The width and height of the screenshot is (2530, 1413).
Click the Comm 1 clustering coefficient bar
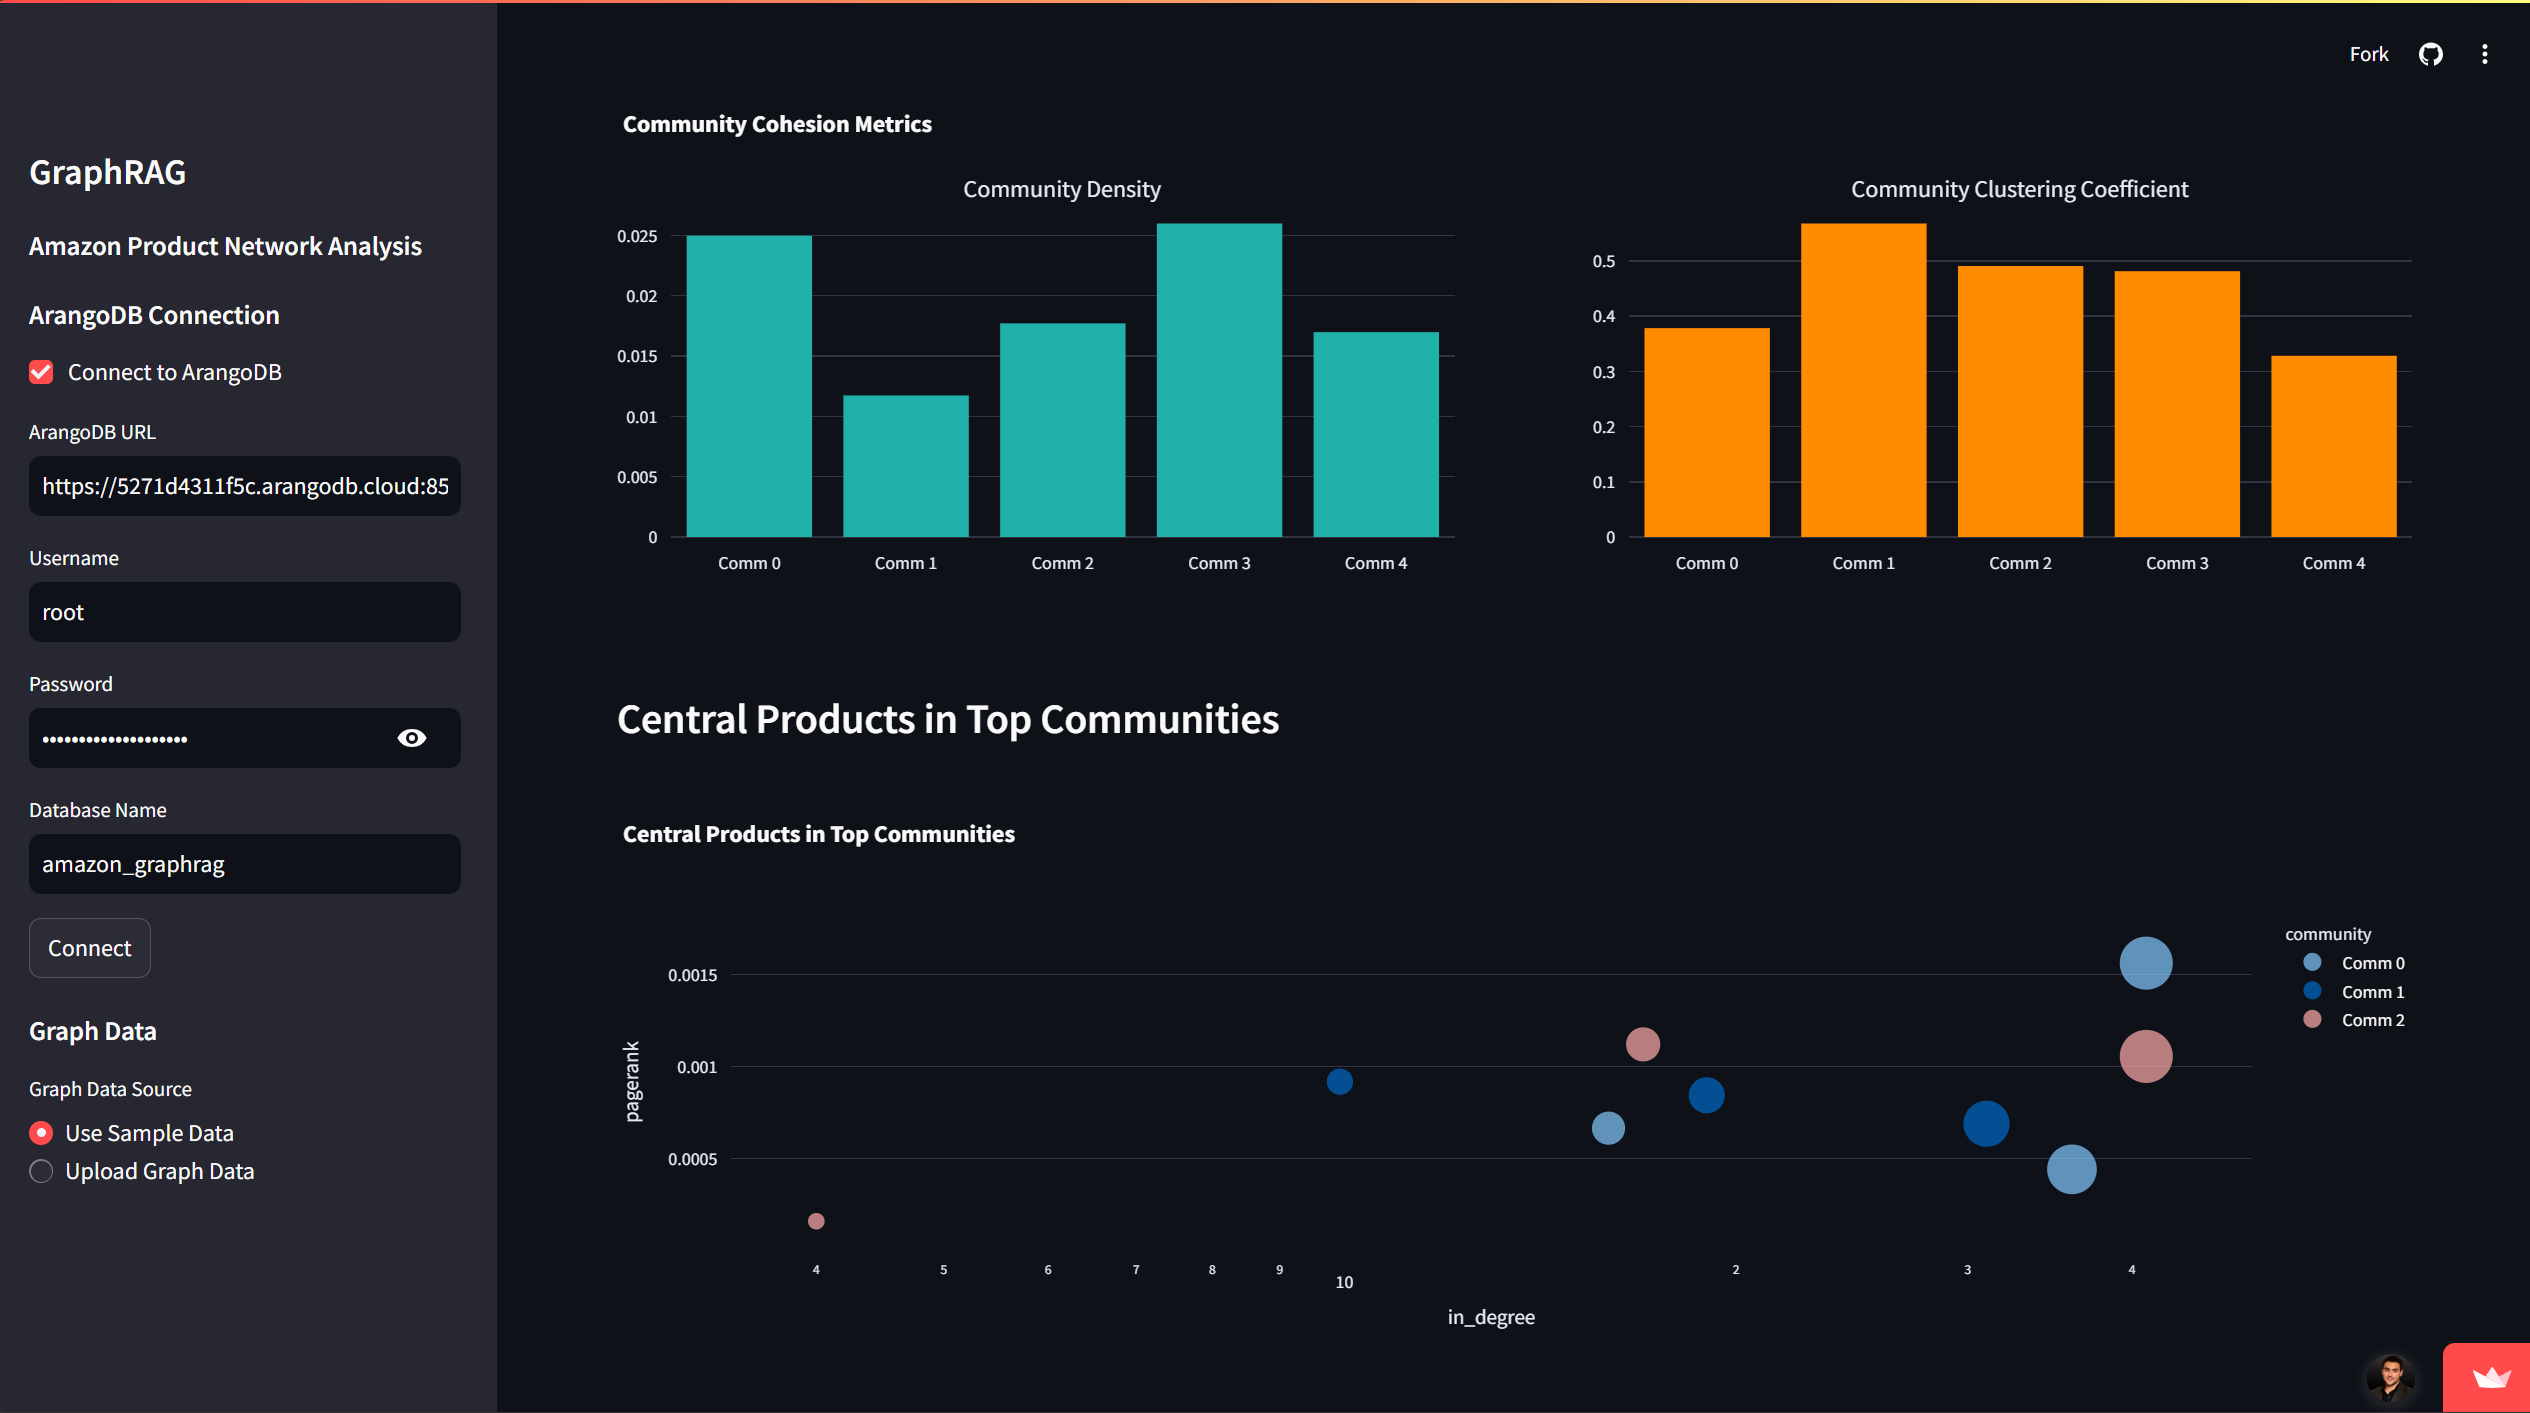[1863, 380]
